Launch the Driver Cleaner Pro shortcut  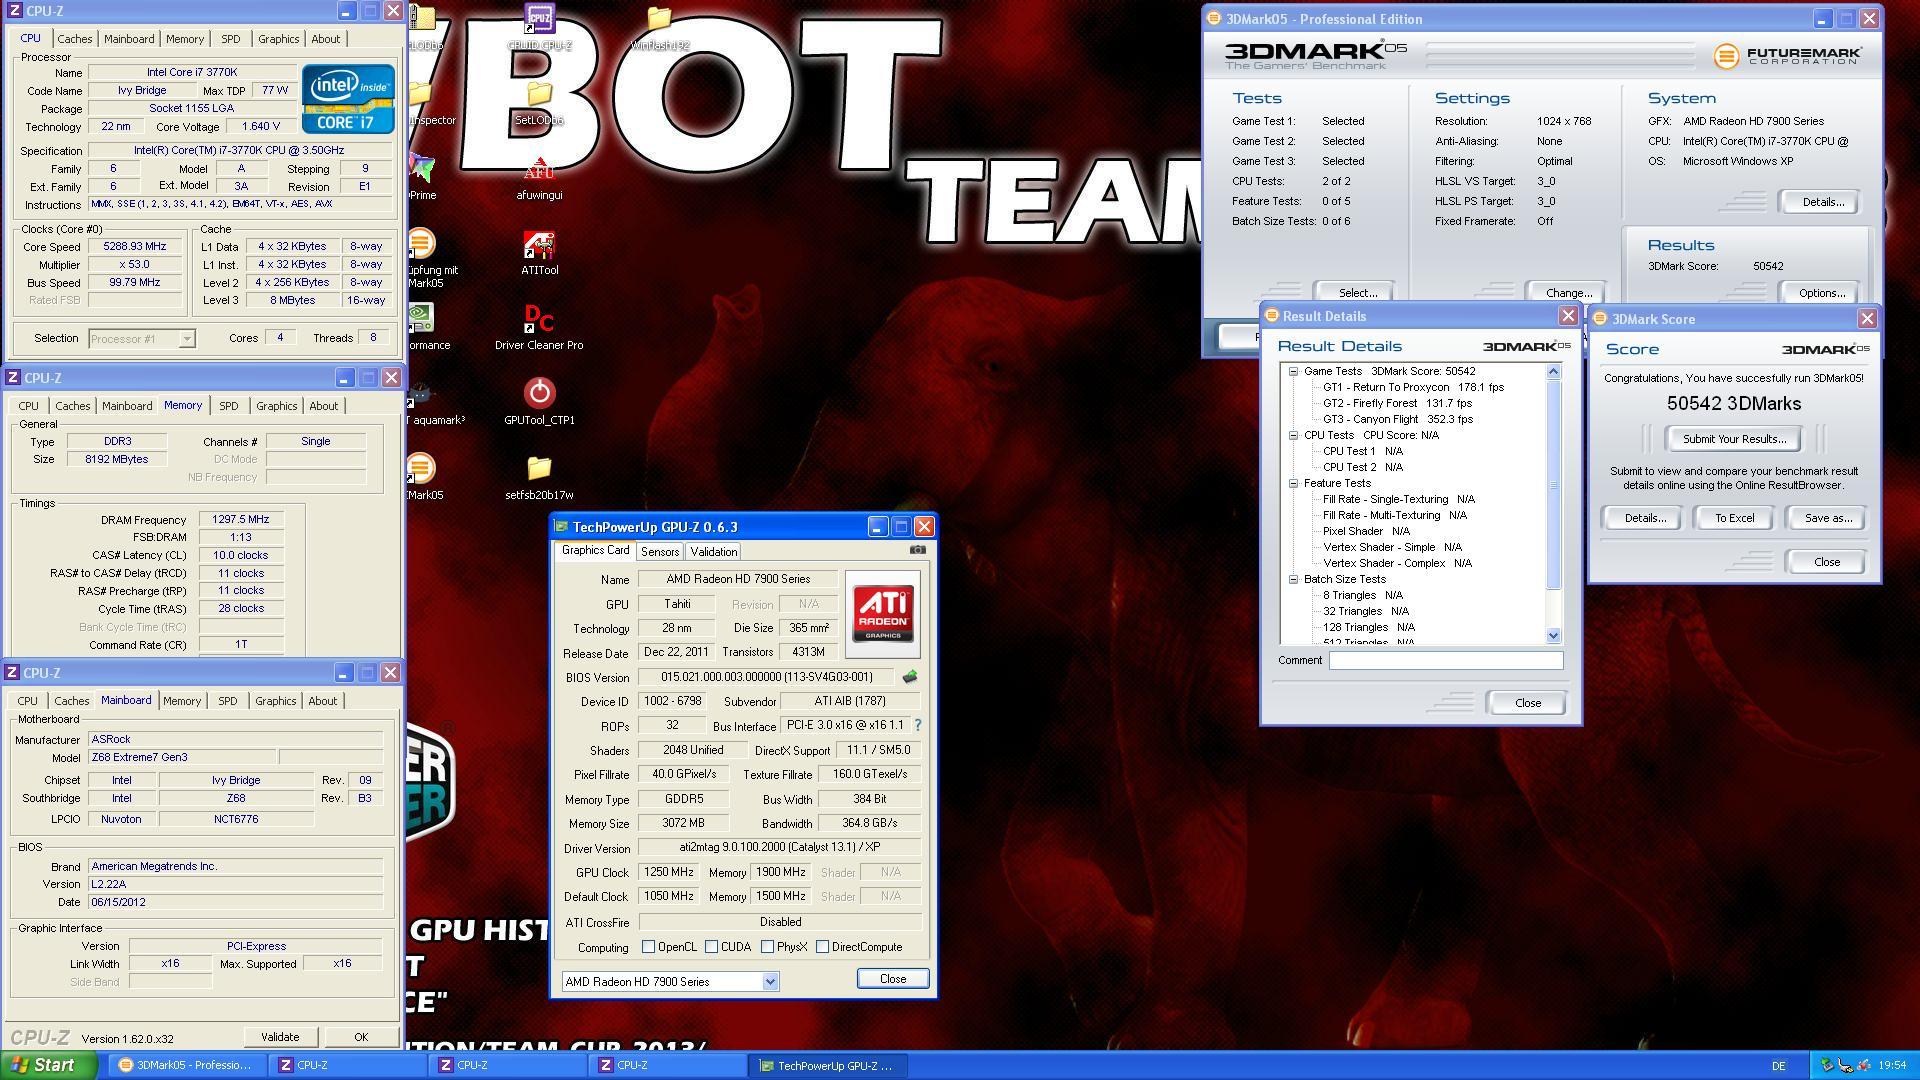(x=539, y=326)
